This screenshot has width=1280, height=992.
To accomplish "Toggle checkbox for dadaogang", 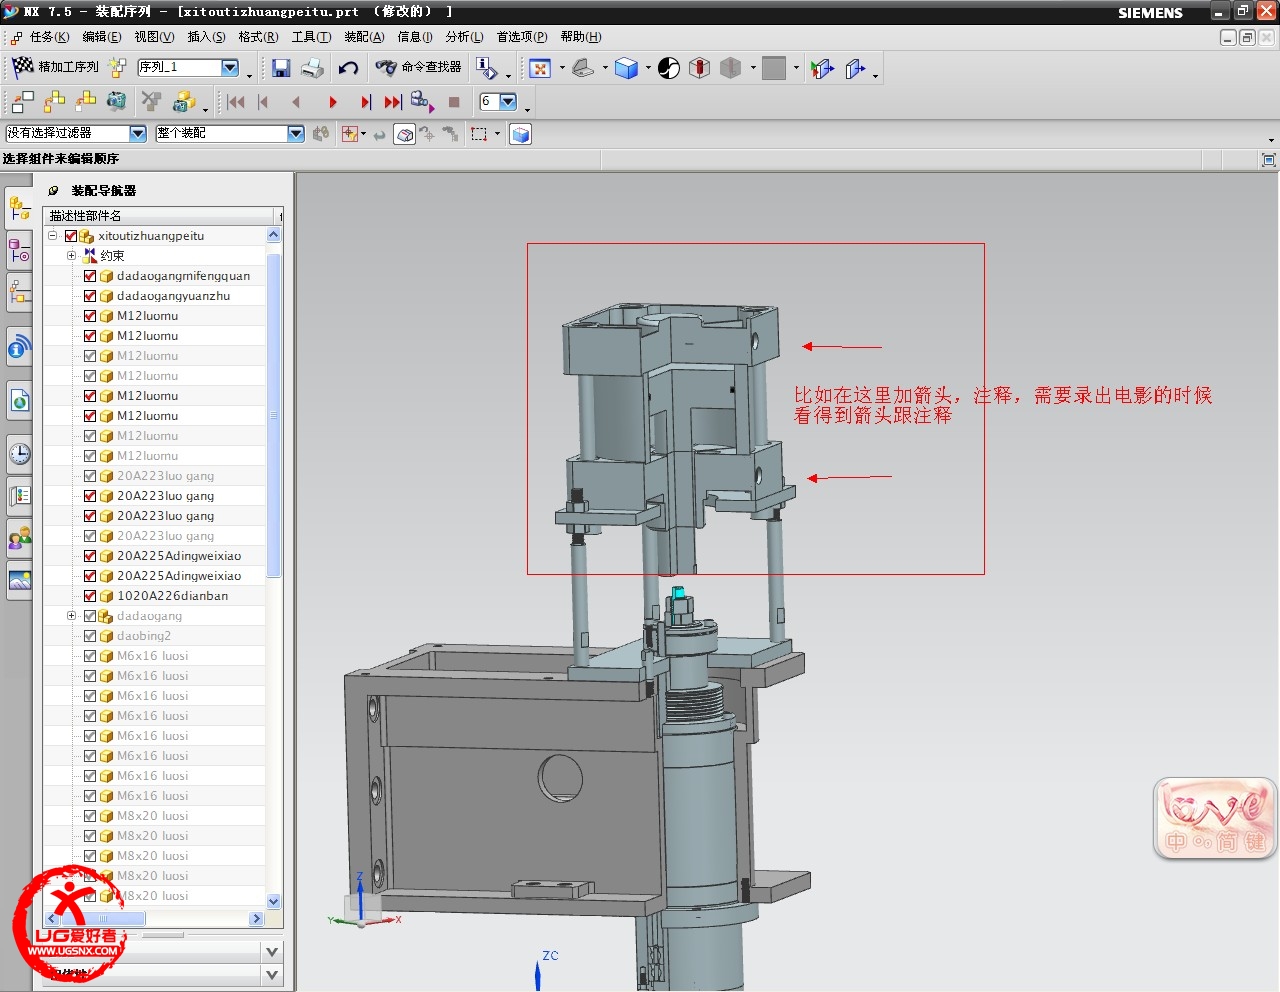I will click(90, 616).
